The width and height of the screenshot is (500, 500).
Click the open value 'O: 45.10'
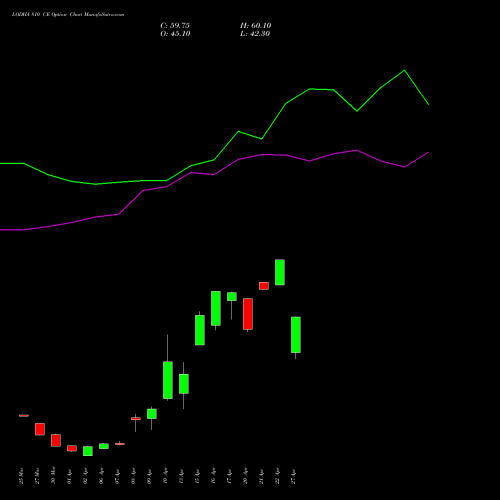(175, 34)
